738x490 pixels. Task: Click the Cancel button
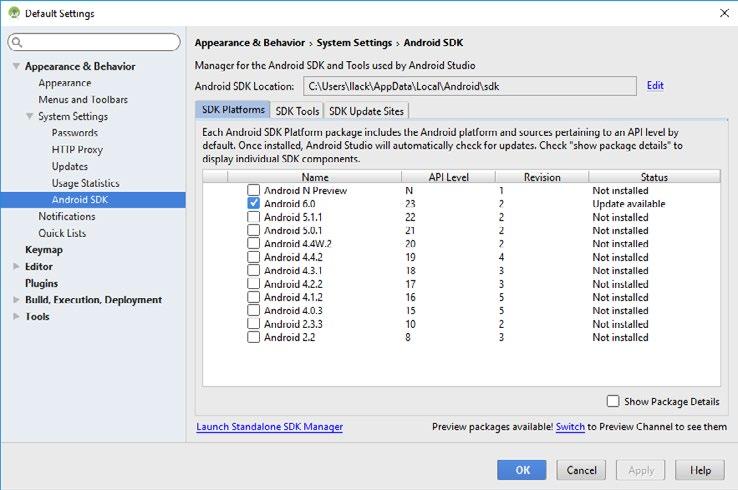pyautogui.click(x=581, y=470)
